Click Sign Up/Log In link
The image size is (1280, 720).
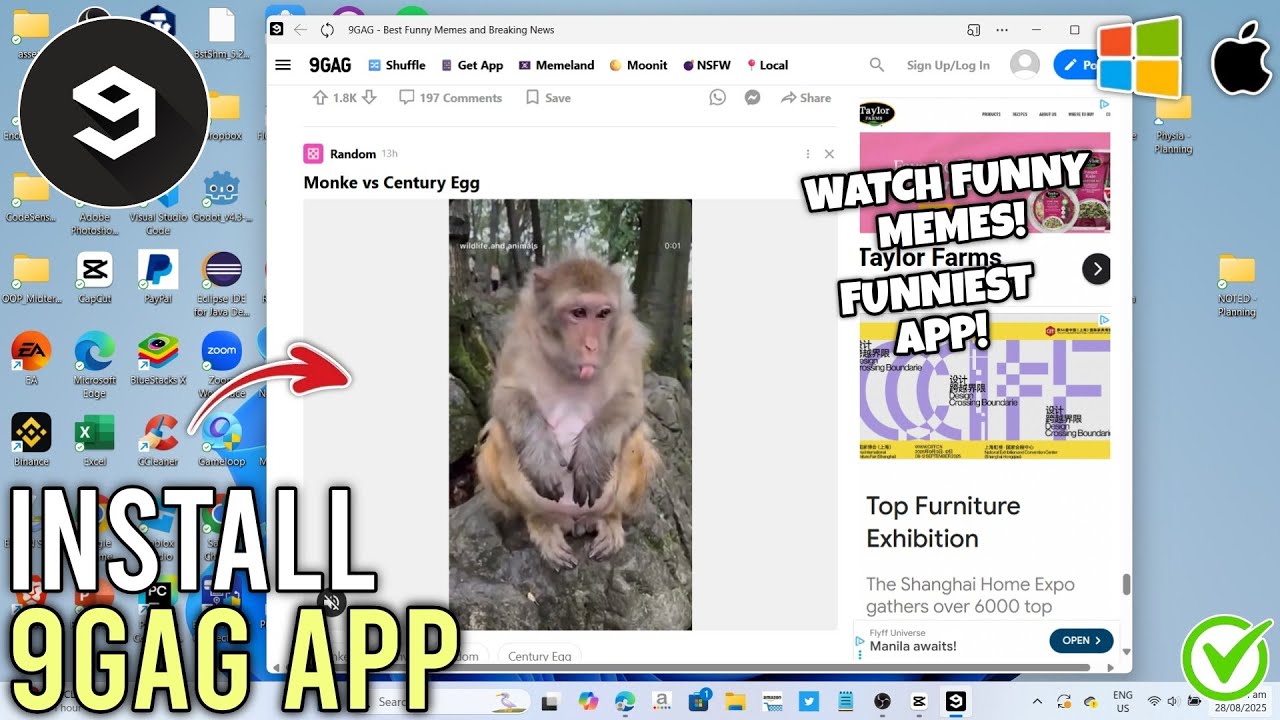pyautogui.click(x=948, y=65)
